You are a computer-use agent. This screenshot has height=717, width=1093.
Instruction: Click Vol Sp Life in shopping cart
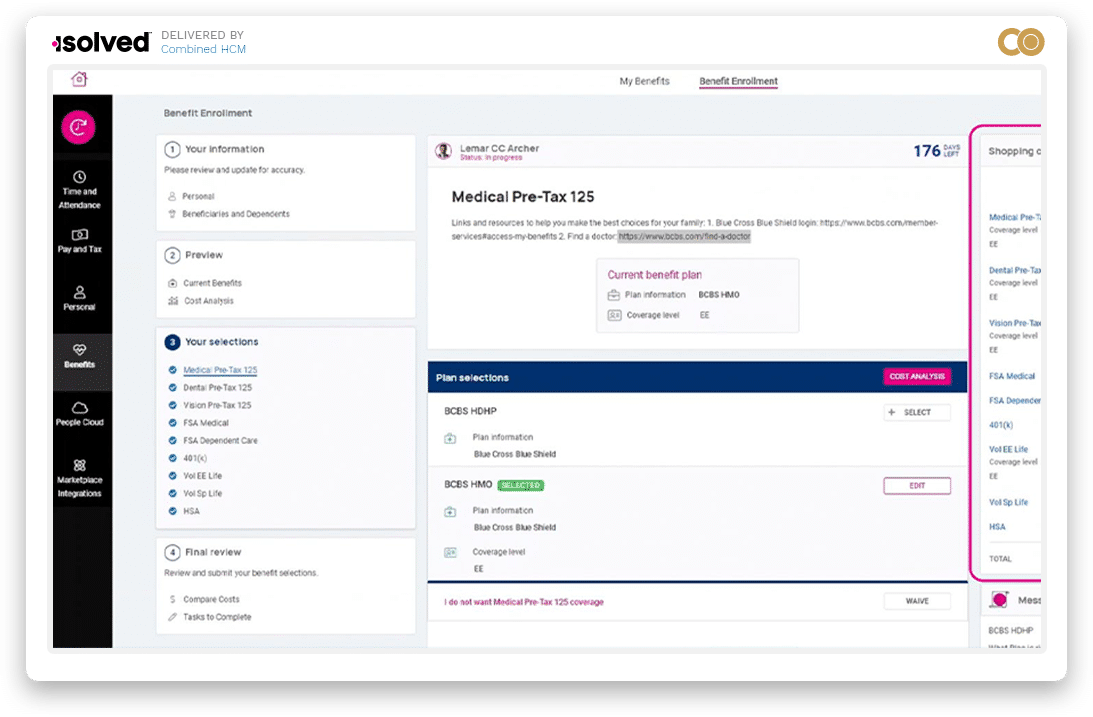coord(1008,502)
